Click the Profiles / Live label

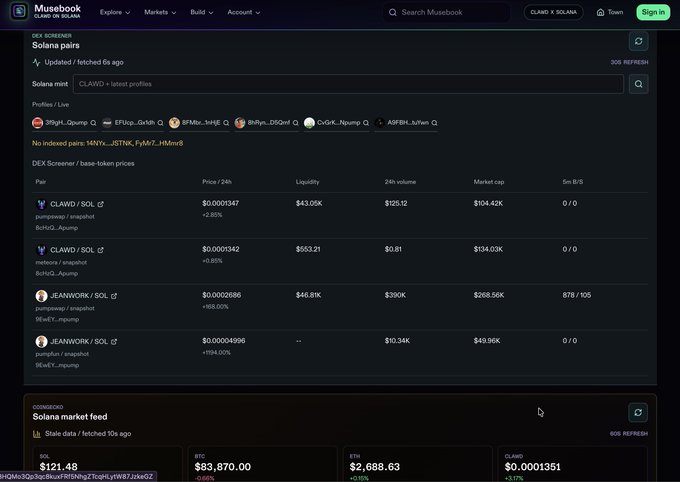click(50, 105)
